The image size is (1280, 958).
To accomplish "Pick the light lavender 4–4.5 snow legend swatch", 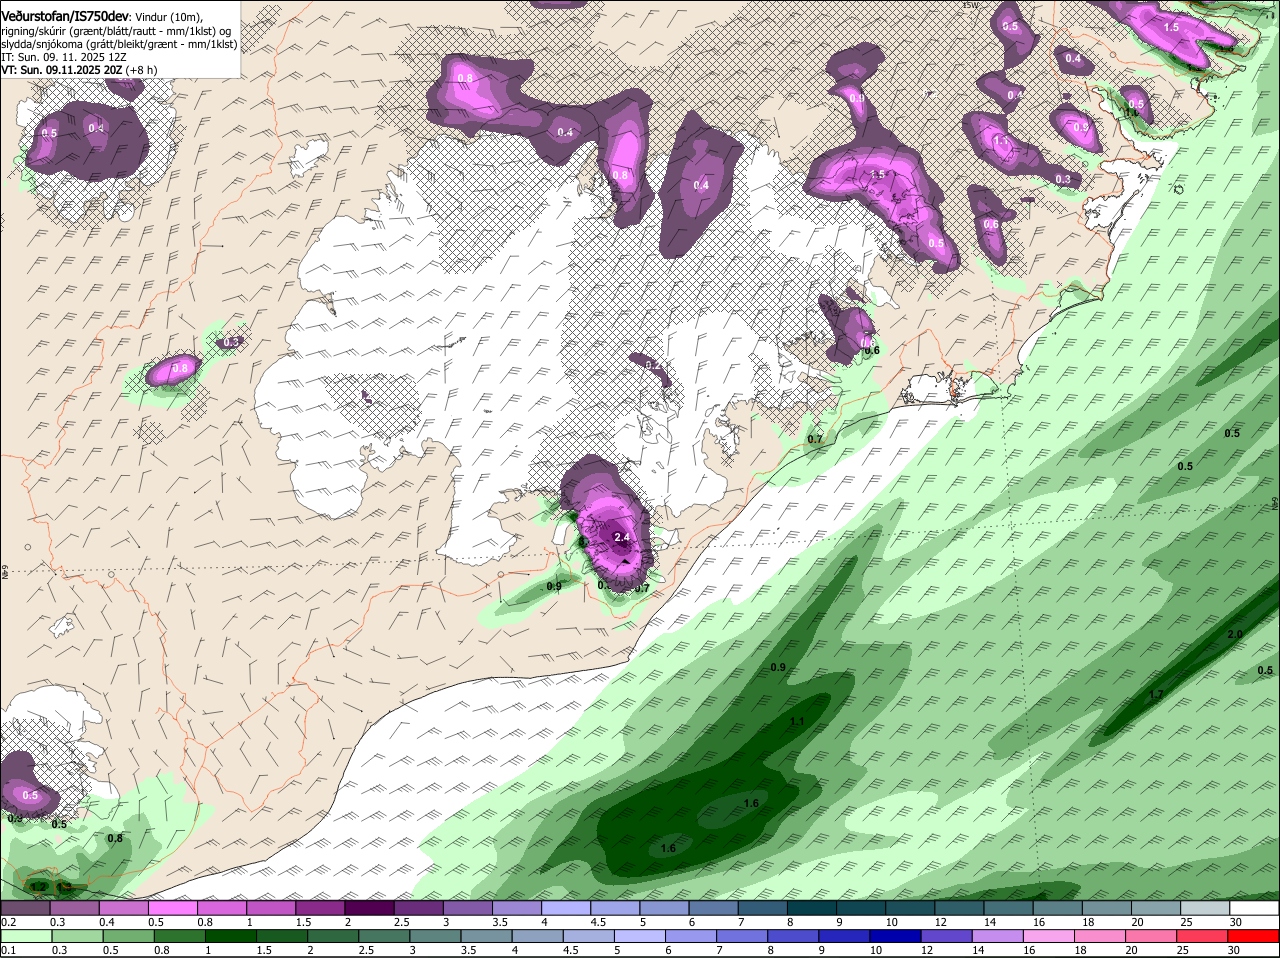I will (568, 908).
